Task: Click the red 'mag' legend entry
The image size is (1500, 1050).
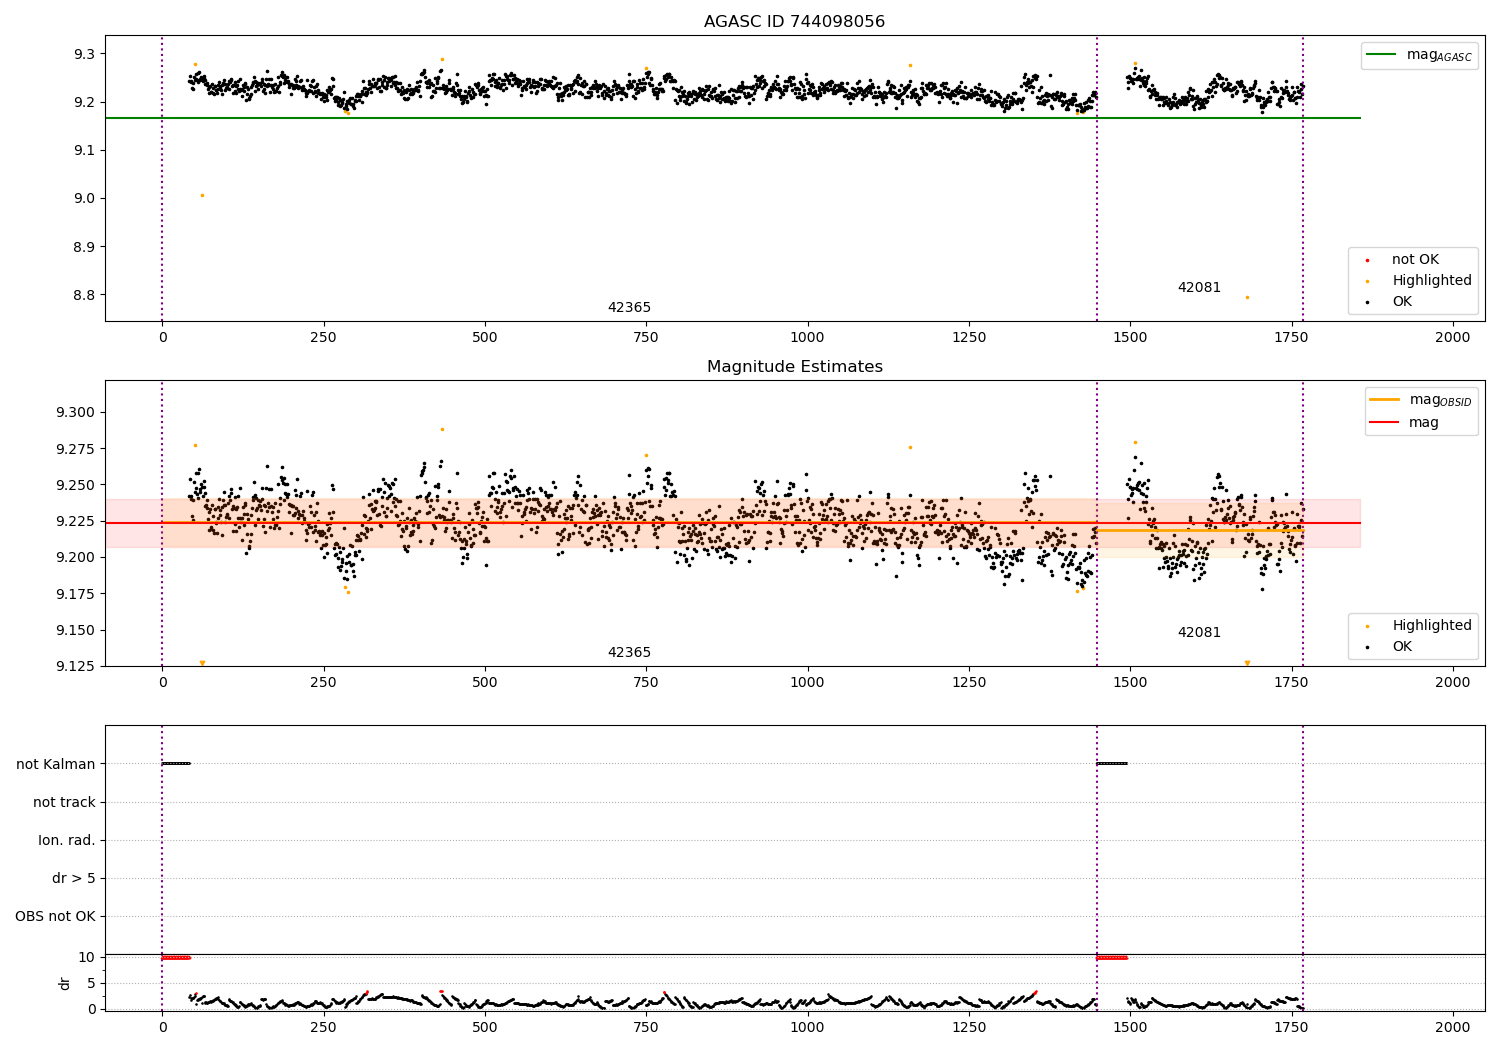Action: click(x=1405, y=423)
